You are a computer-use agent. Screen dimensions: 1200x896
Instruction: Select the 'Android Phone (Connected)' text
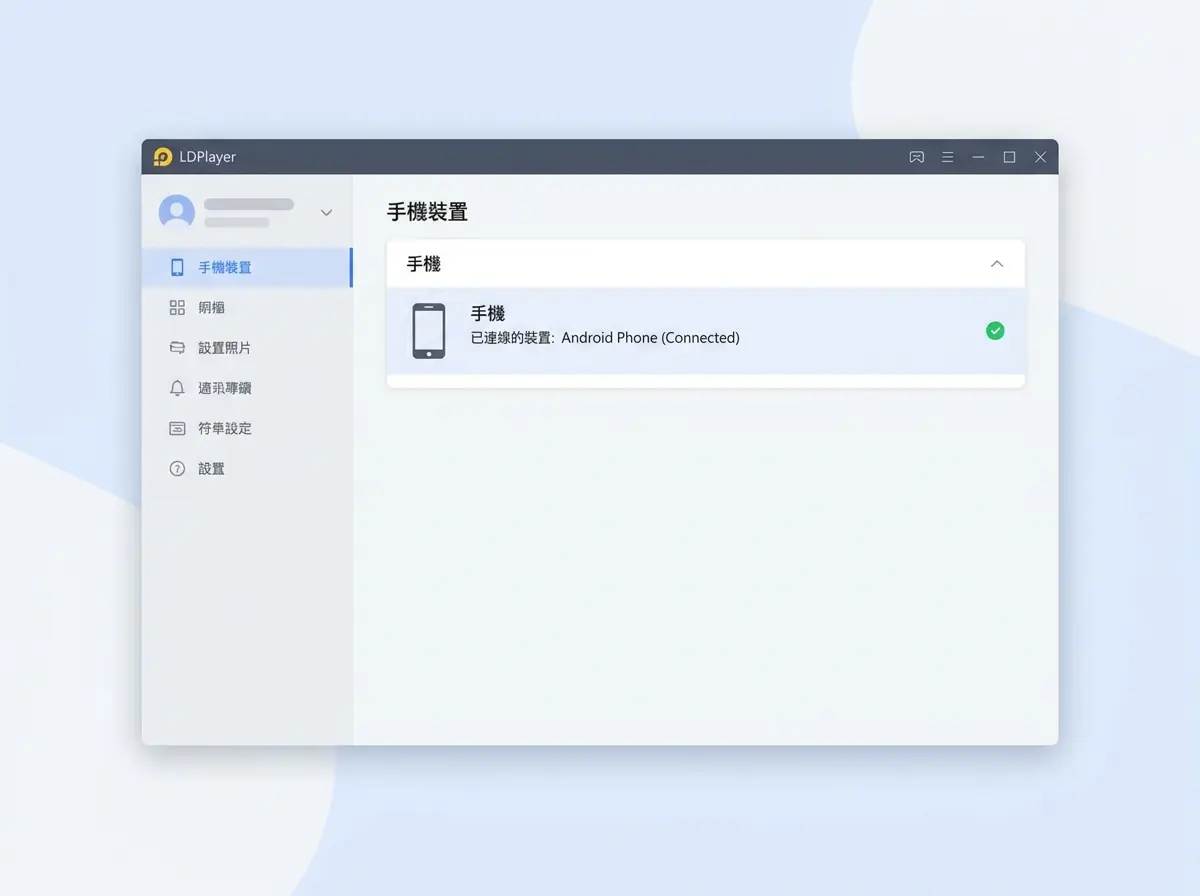(x=650, y=338)
